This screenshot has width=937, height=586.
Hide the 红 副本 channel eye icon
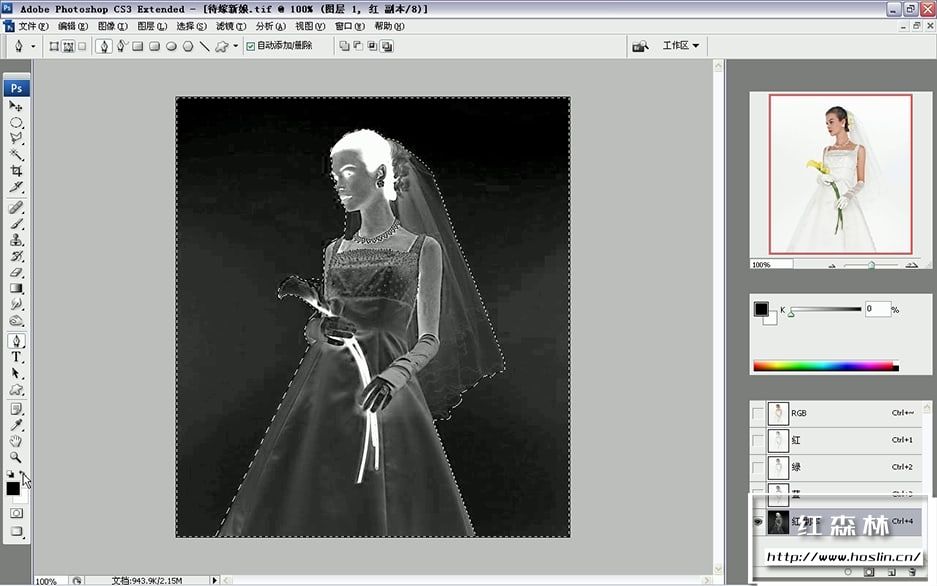click(758, 521)
